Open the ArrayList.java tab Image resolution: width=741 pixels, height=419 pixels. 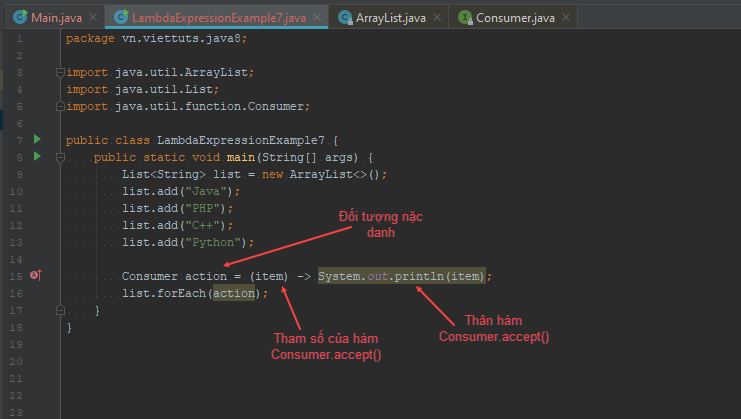pos(390,18)
